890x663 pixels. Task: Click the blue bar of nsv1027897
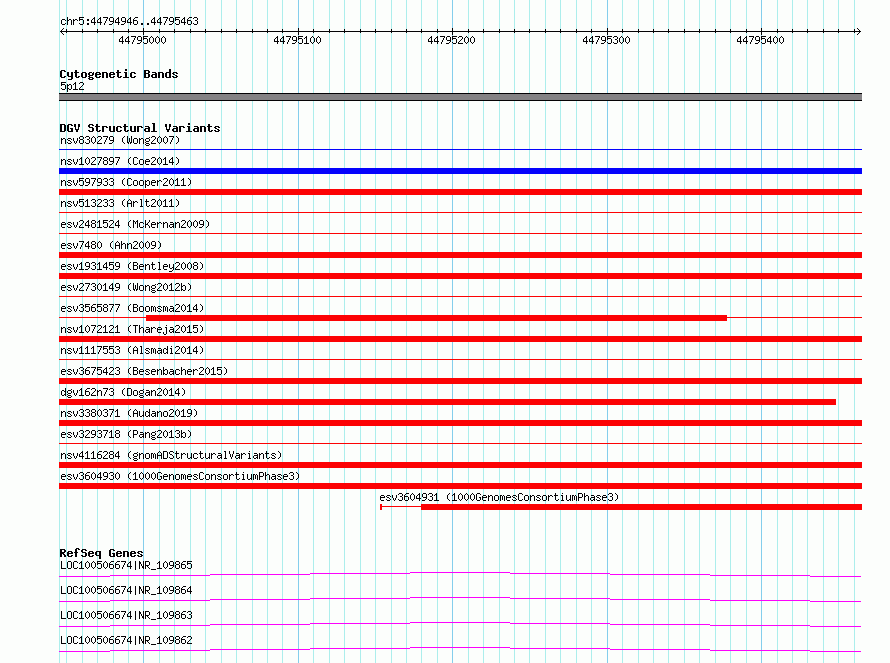click(x=460, y=171)
